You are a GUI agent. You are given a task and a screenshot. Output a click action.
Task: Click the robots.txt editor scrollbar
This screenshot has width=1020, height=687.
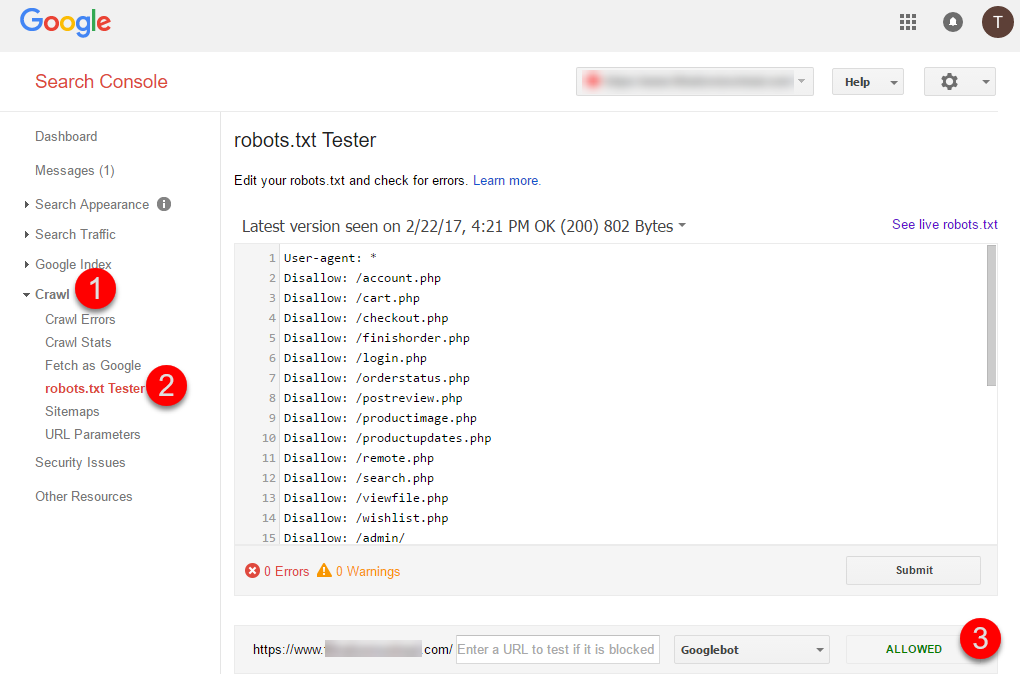point(991,316)
